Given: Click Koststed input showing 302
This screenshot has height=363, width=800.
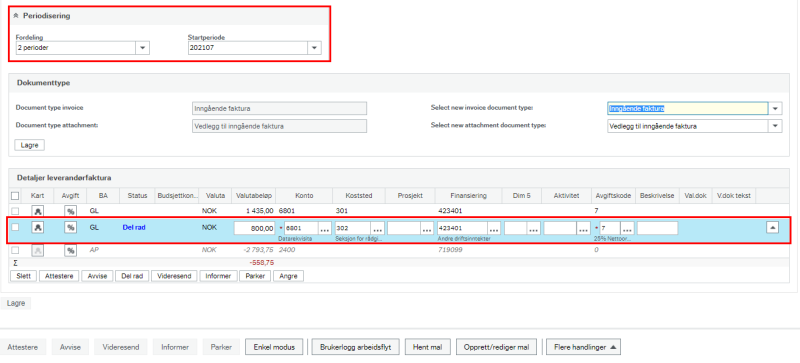Looking at the screenshot, I should pos(353,229).
